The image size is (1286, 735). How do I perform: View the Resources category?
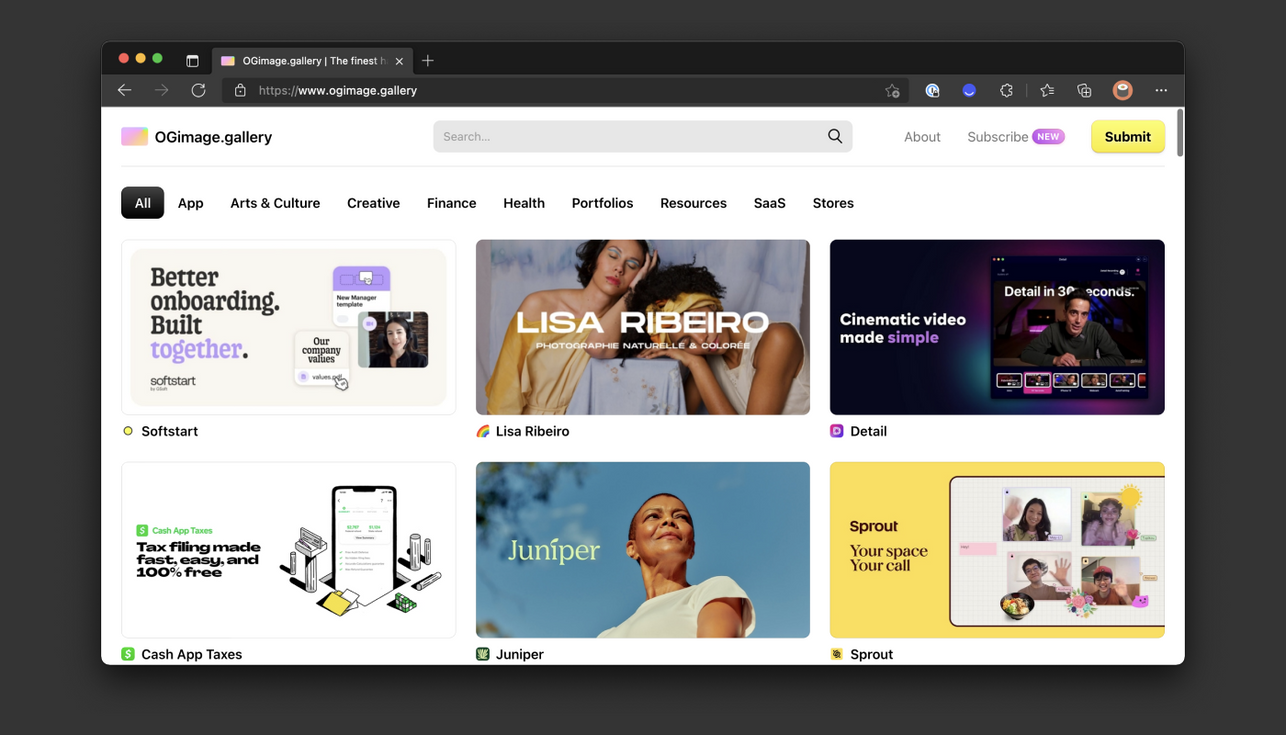693,203
